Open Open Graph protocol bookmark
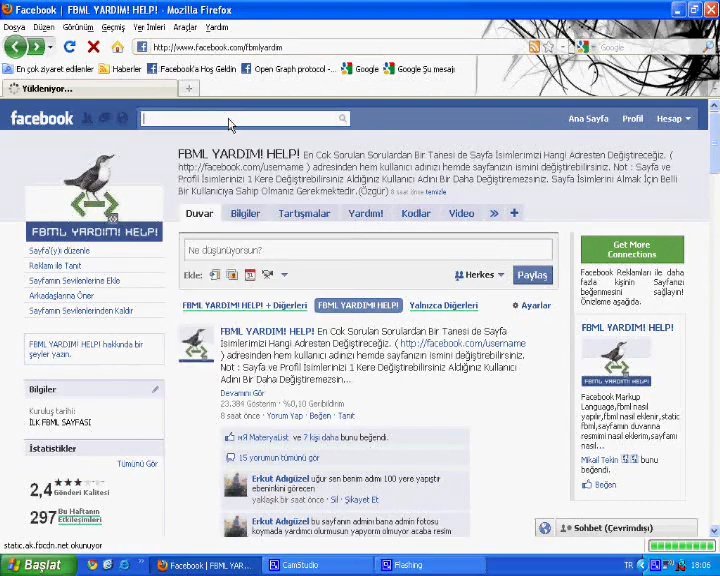Image resolution: width=720 pixels, height=576 pixels. pyautogui.click(x=289, y=69)
